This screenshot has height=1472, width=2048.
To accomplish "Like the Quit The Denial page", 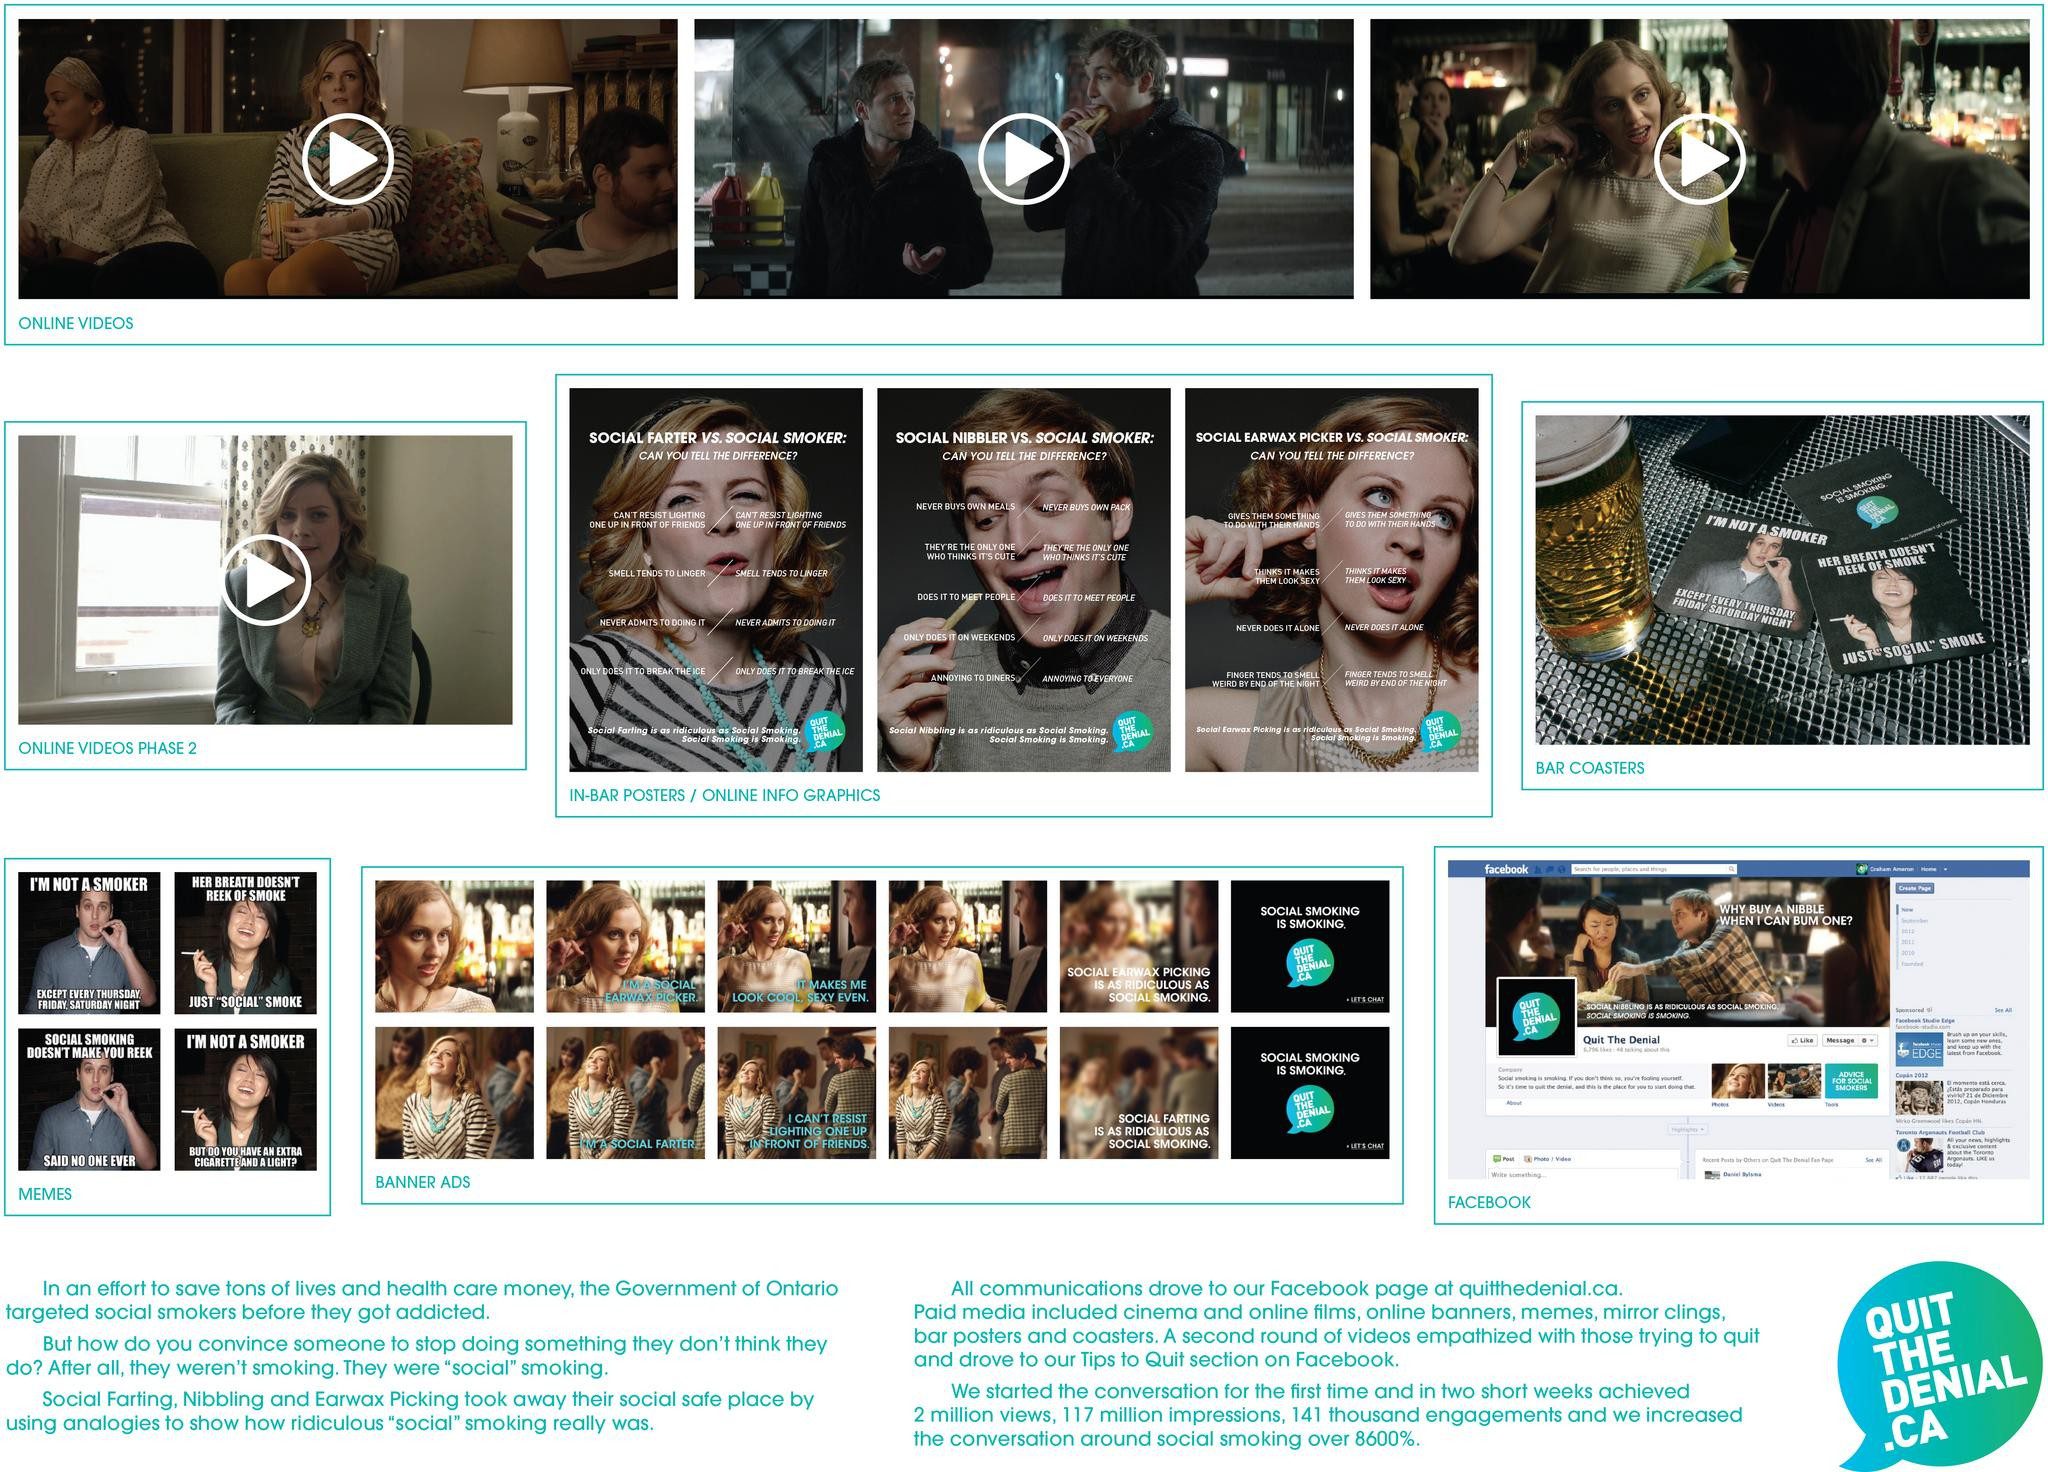I will (1803, 1040).
